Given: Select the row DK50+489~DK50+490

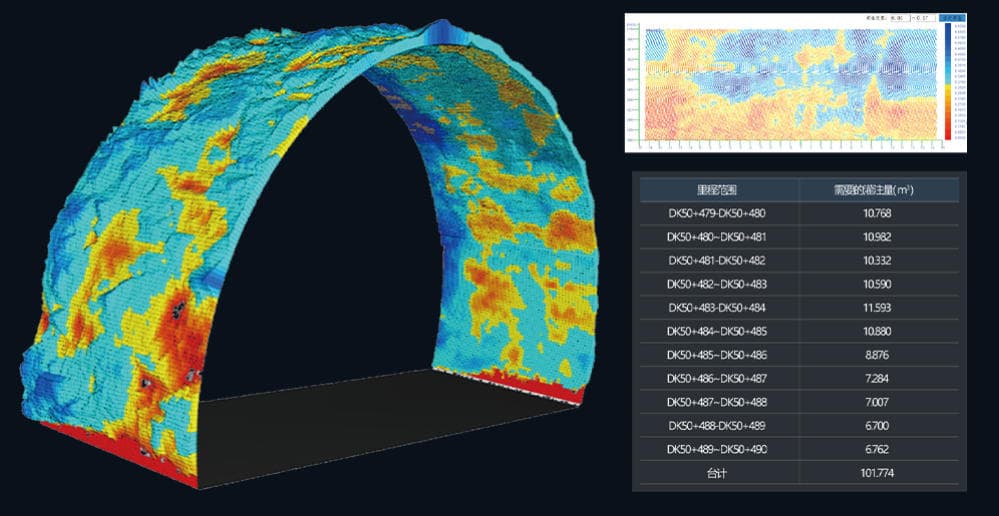Looking at the screenshot, I should point(799,449).
